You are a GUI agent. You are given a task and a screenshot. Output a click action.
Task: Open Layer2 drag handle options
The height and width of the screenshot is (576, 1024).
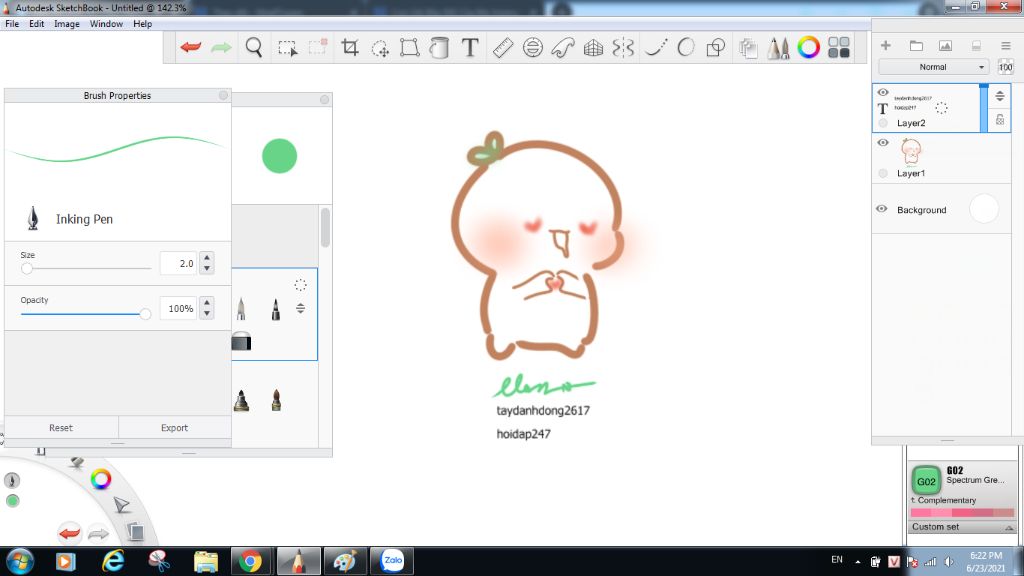1000,96
